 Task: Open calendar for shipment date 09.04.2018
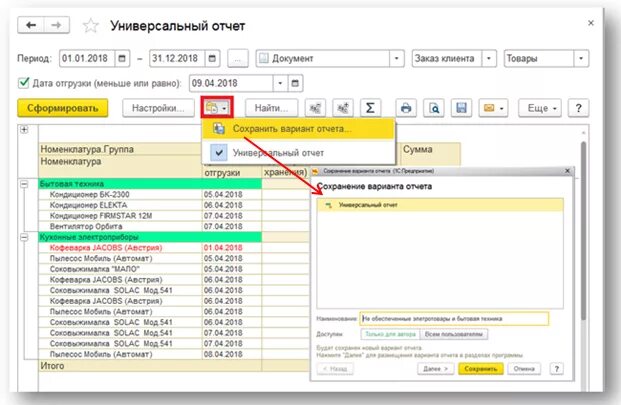point(295,83)
